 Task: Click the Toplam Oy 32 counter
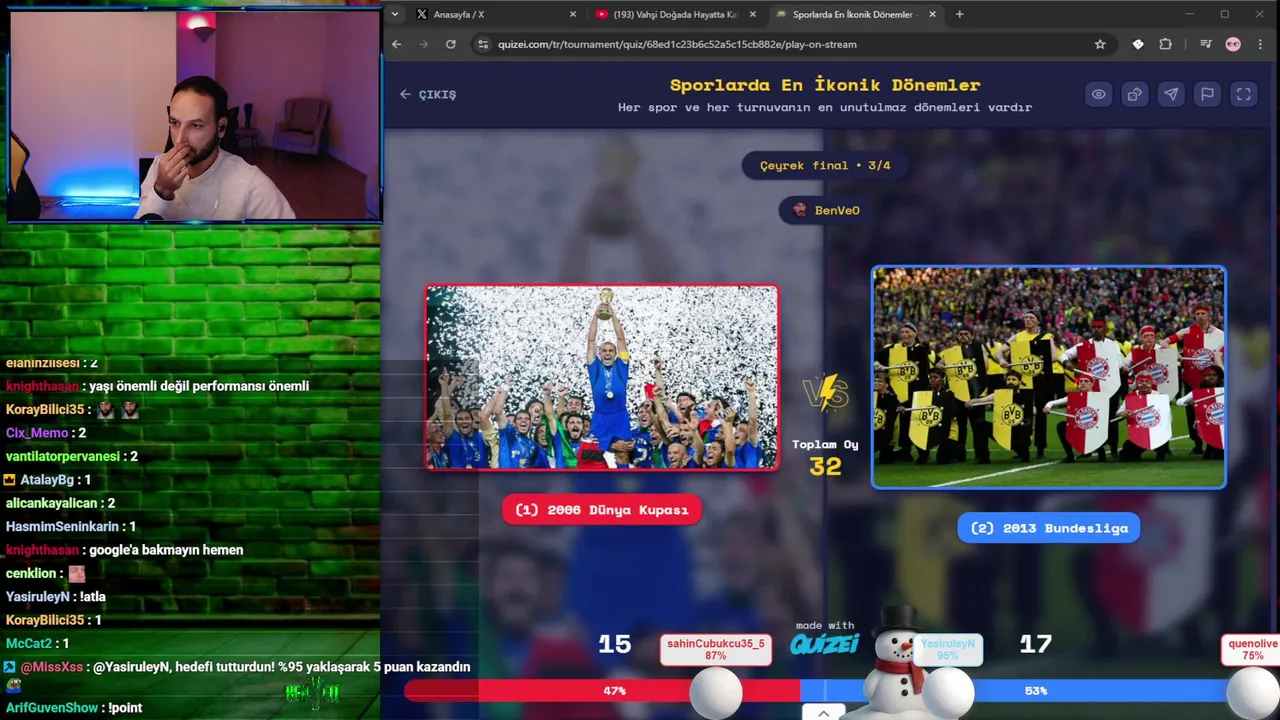pyautogui.click(x=825, y=459)
